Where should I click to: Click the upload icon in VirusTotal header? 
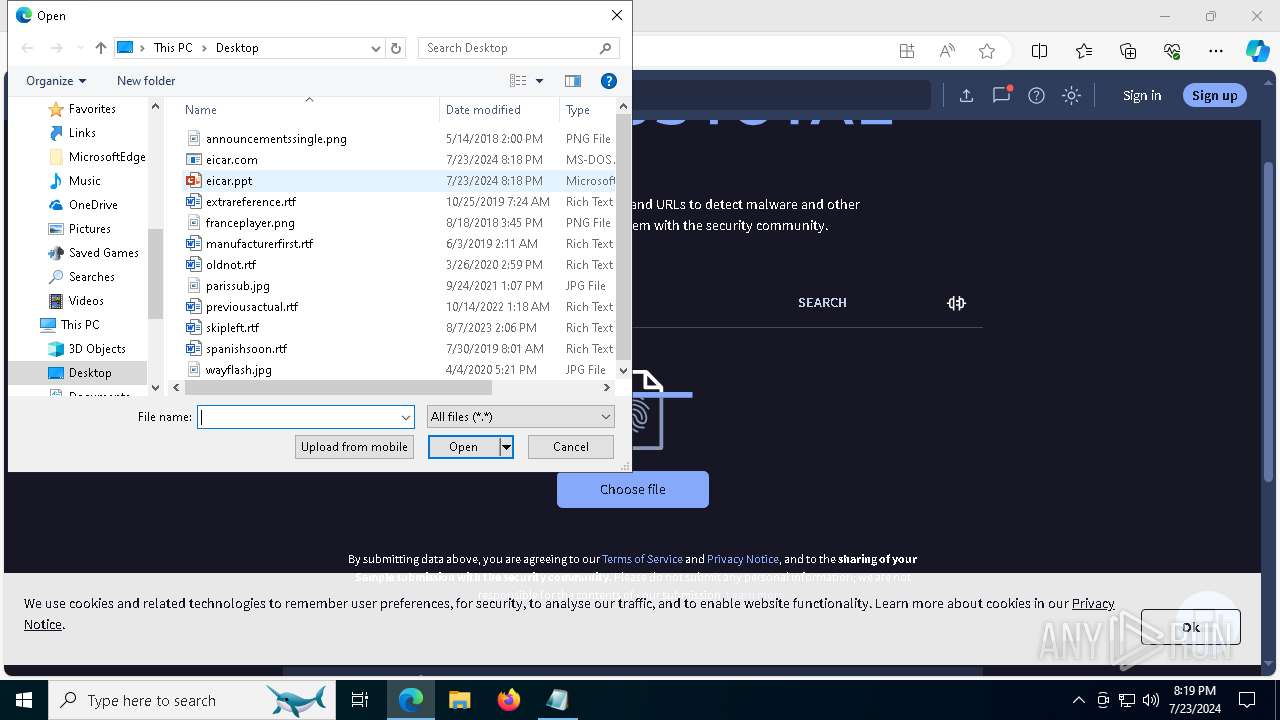[x=966, y=96]
